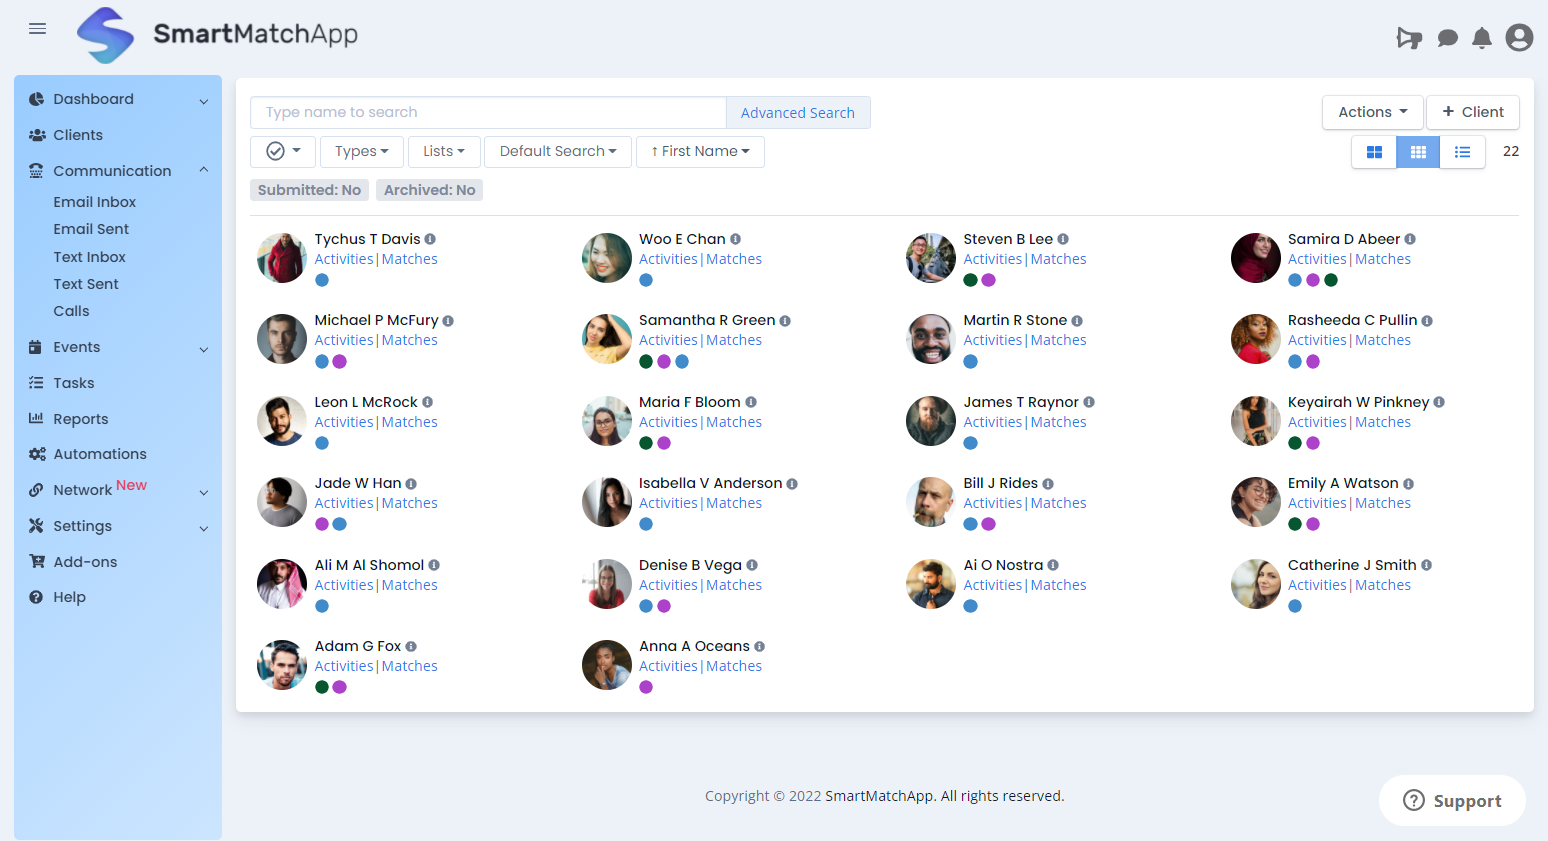Screen dimensions: 1548x841
Task: Click the announcements megaphone icon
Action: (1410, 37)
